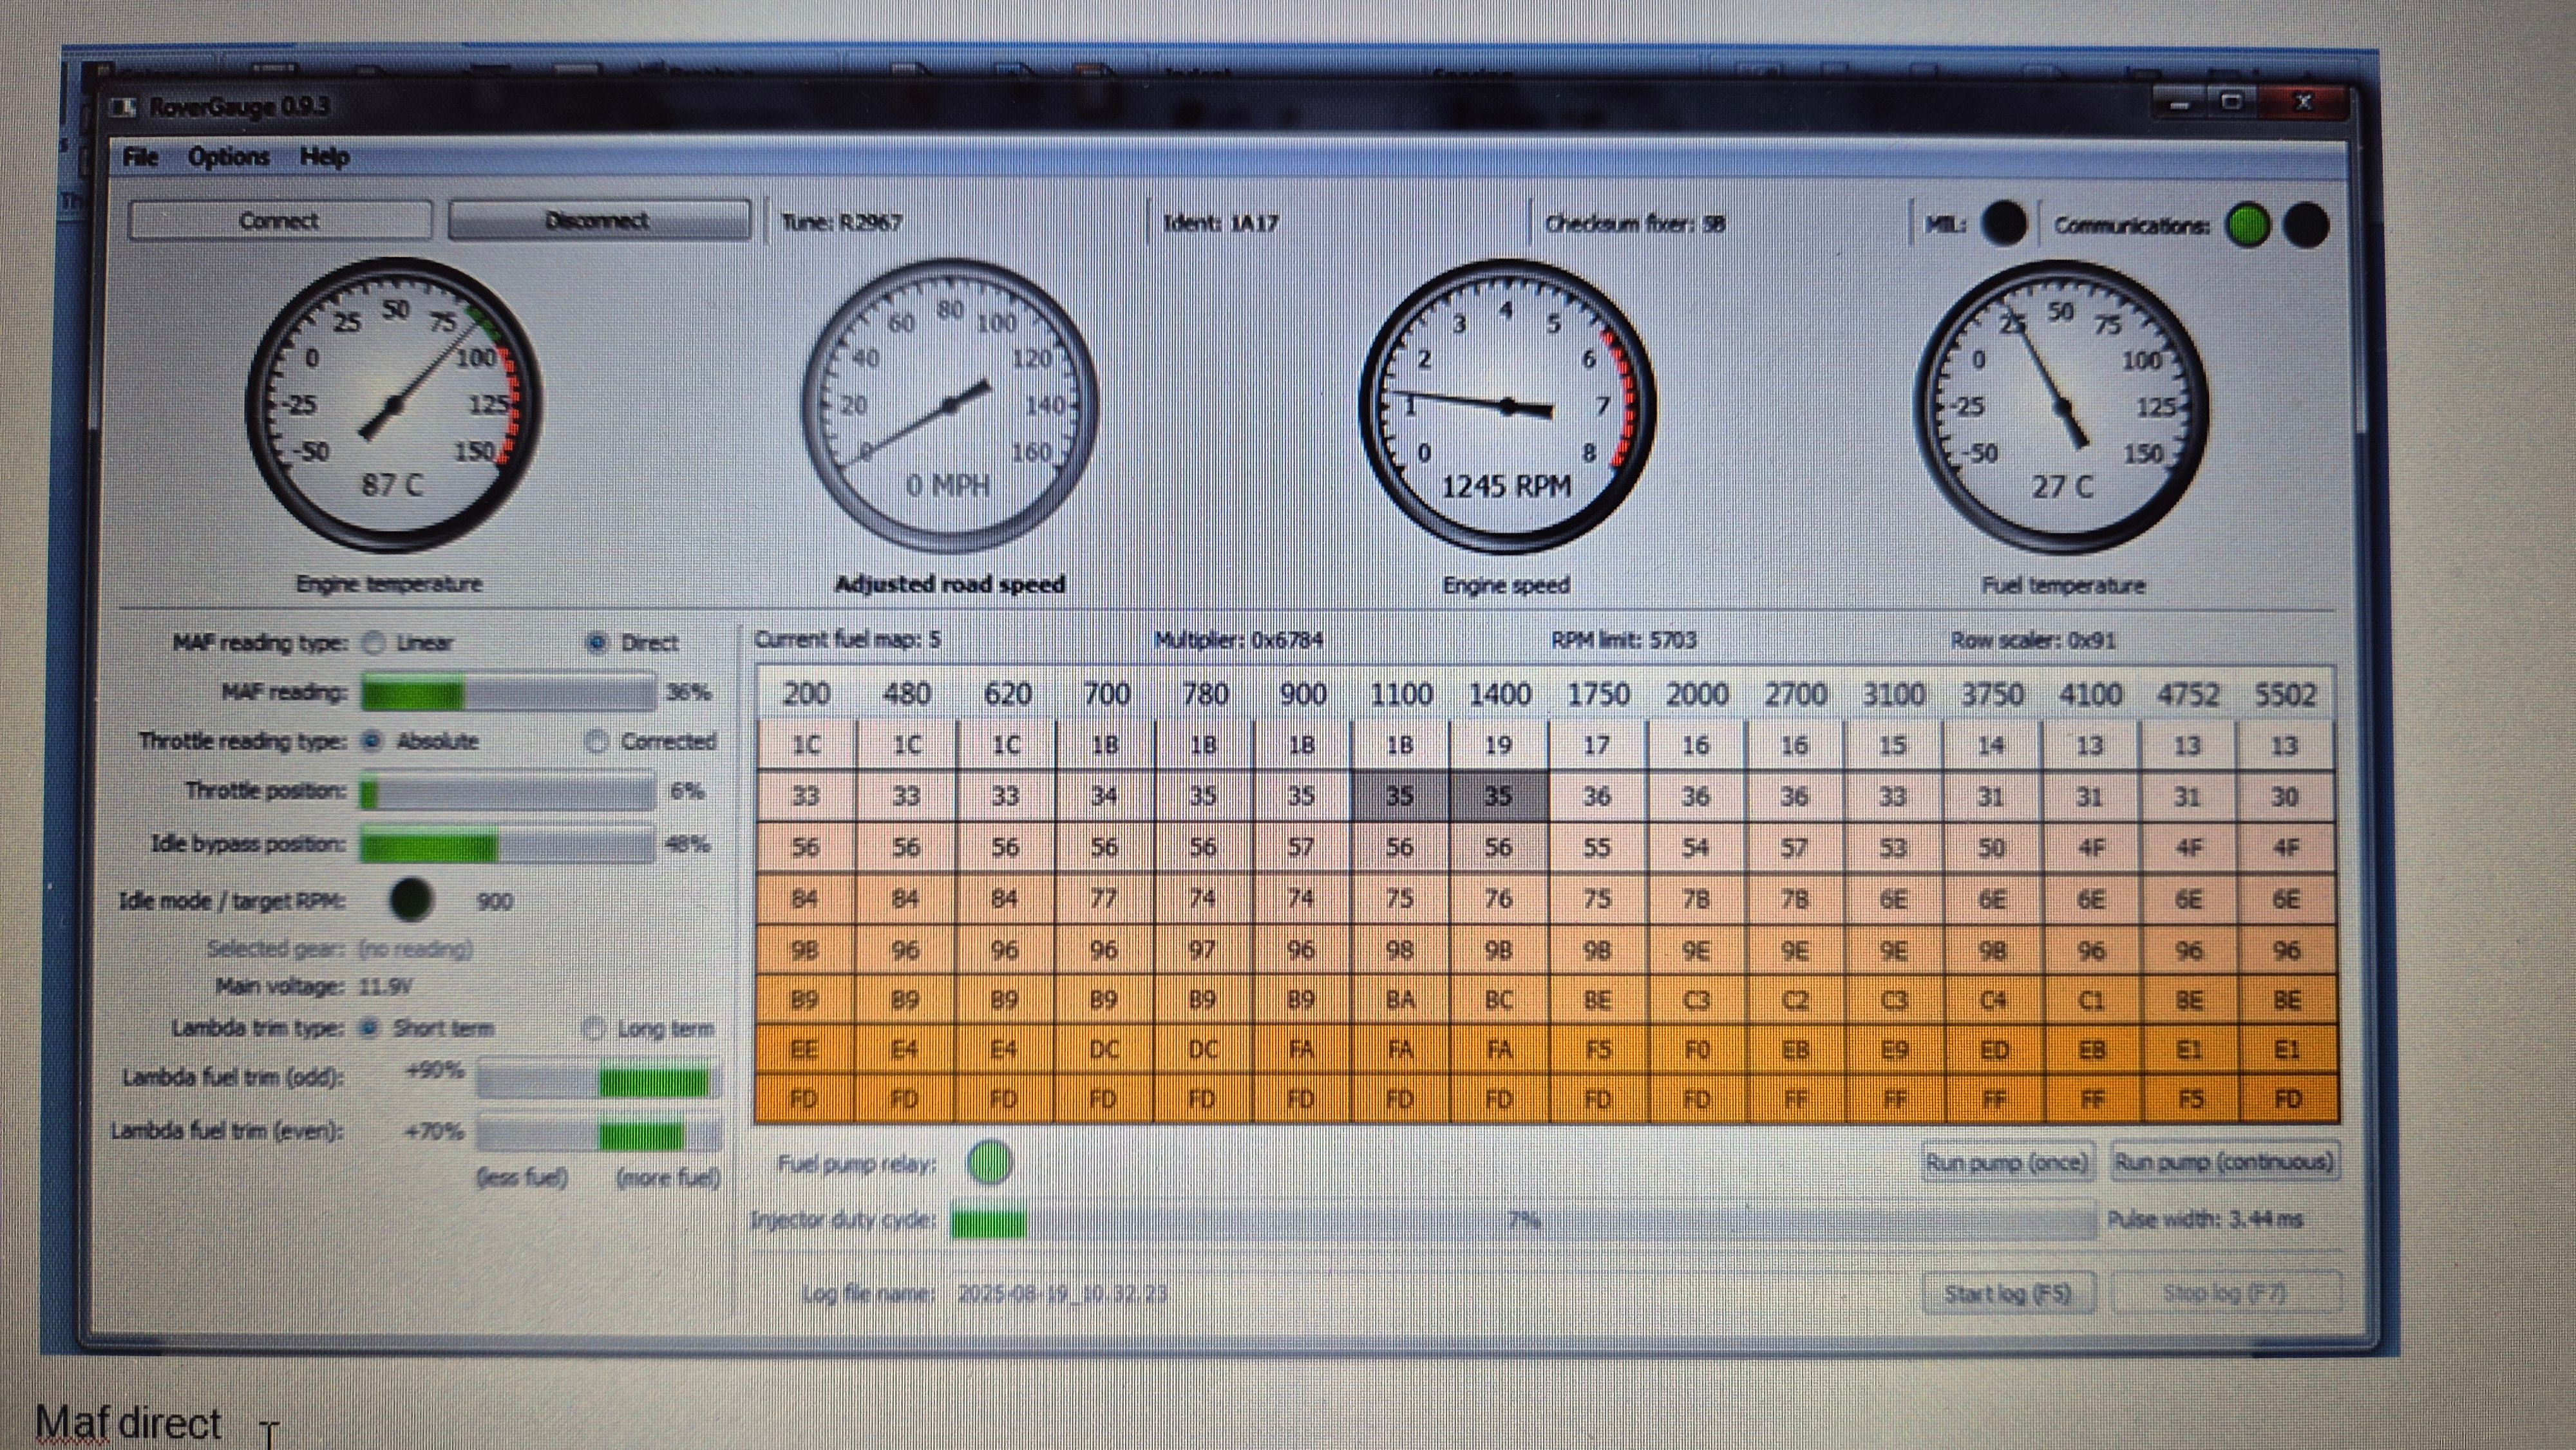Viewport: 2576px width, 1450px height.
Task: Open the File menu
Action: pos(140,157)
